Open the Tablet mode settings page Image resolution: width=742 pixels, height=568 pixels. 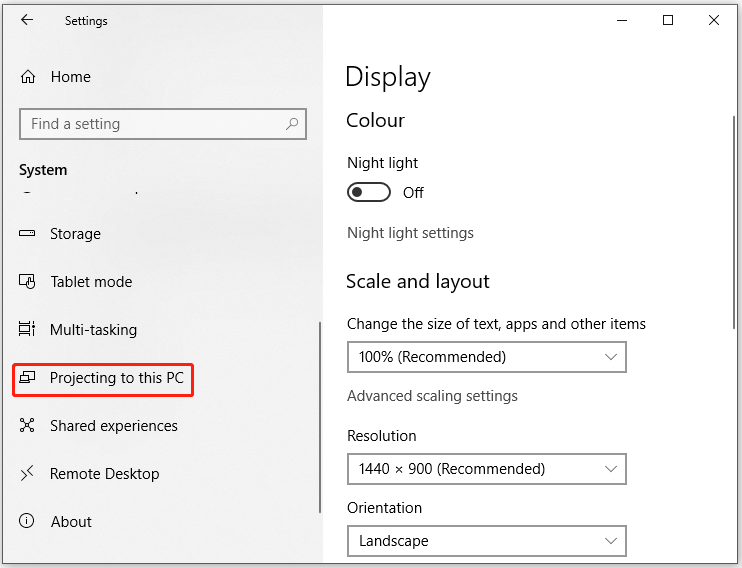coord(91,282)
